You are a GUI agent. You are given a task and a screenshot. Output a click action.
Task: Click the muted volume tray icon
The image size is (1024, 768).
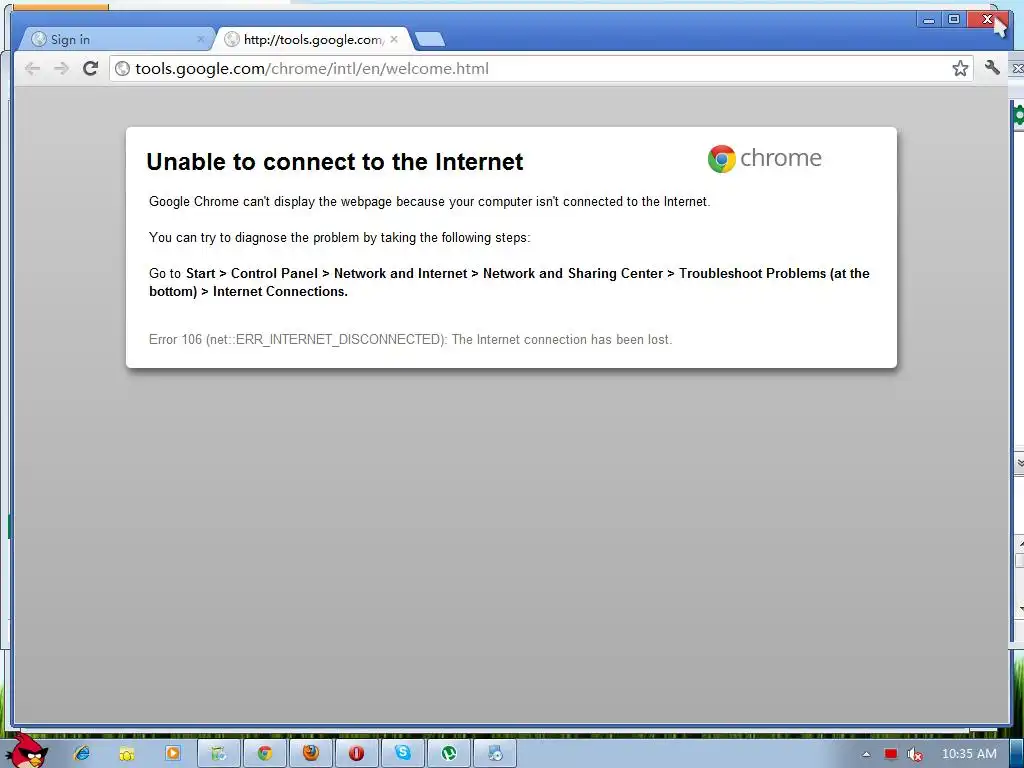(915, 755)
